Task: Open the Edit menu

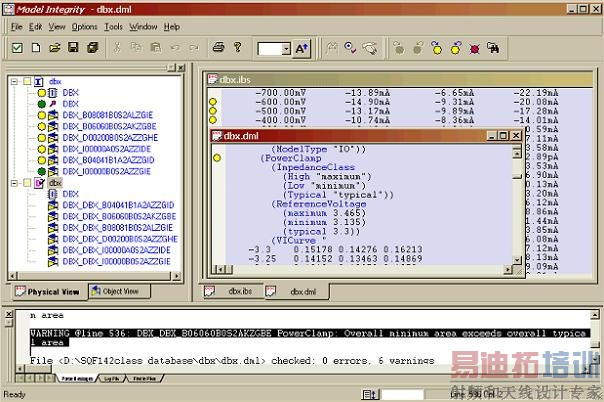Action: click(x=35, y=27)
